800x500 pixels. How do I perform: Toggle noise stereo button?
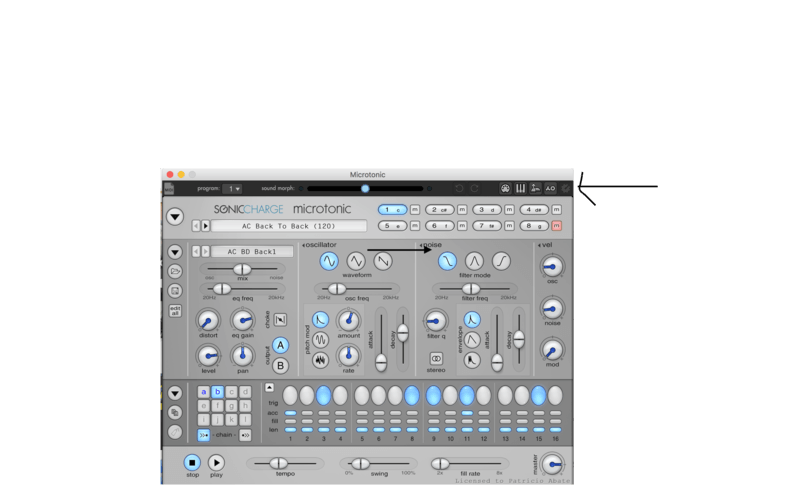pos(436,359)
